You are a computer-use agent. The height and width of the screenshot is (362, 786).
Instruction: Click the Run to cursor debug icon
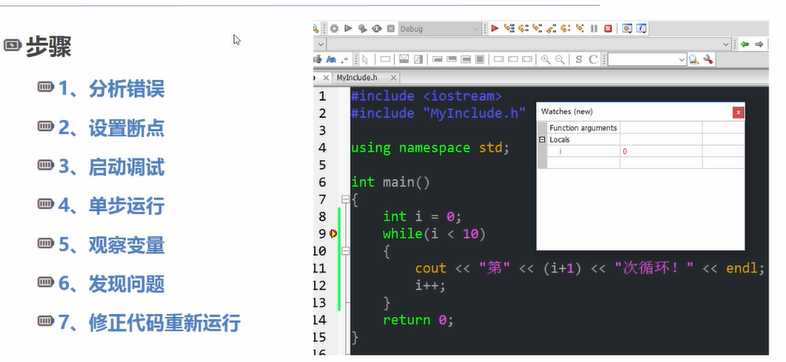509,29
